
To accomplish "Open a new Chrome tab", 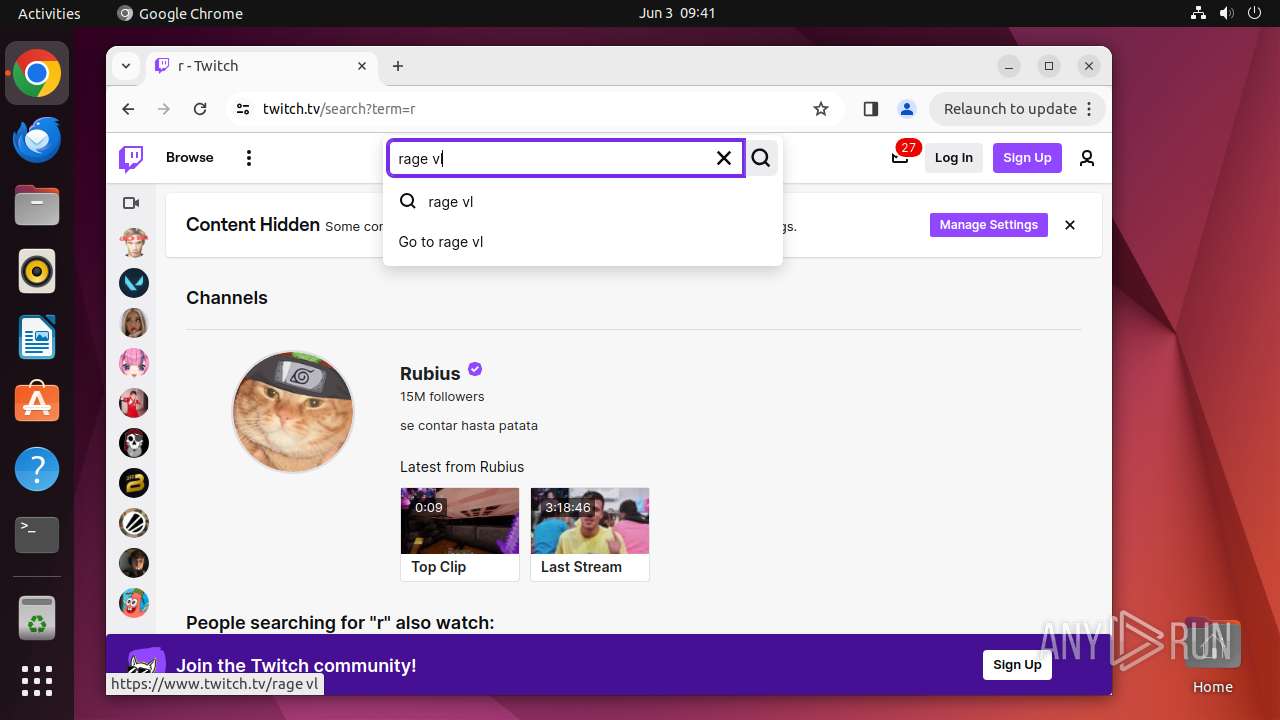I will [398, 66].
